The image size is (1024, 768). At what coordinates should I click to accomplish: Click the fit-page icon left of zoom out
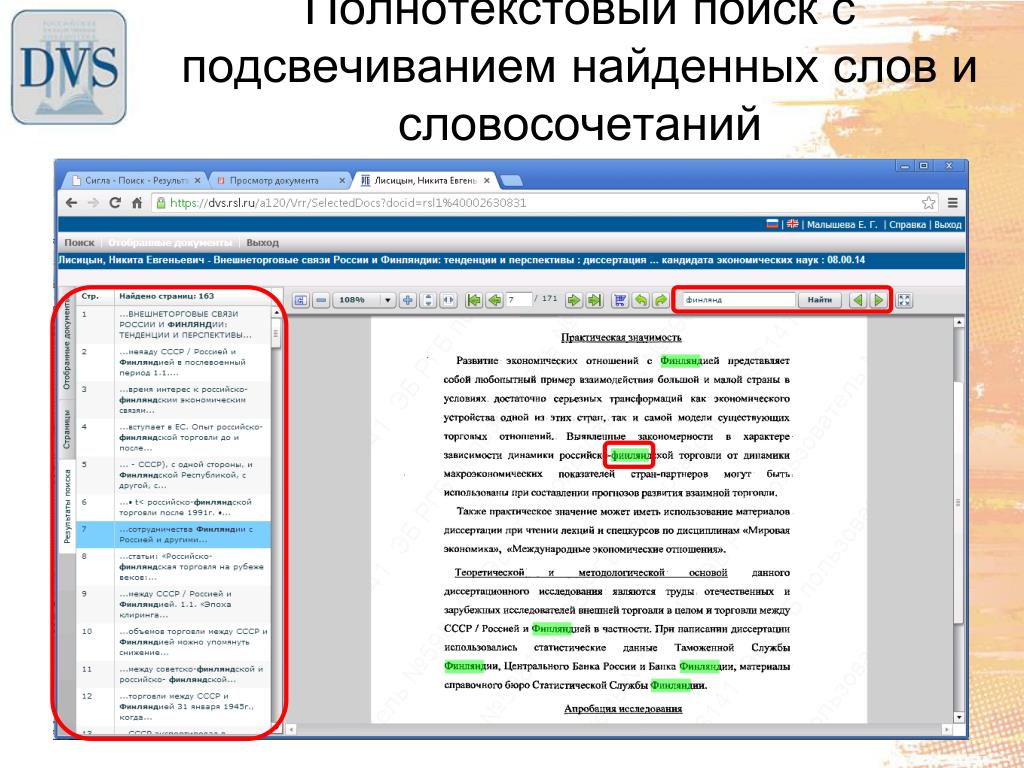[x=300, y=300]
